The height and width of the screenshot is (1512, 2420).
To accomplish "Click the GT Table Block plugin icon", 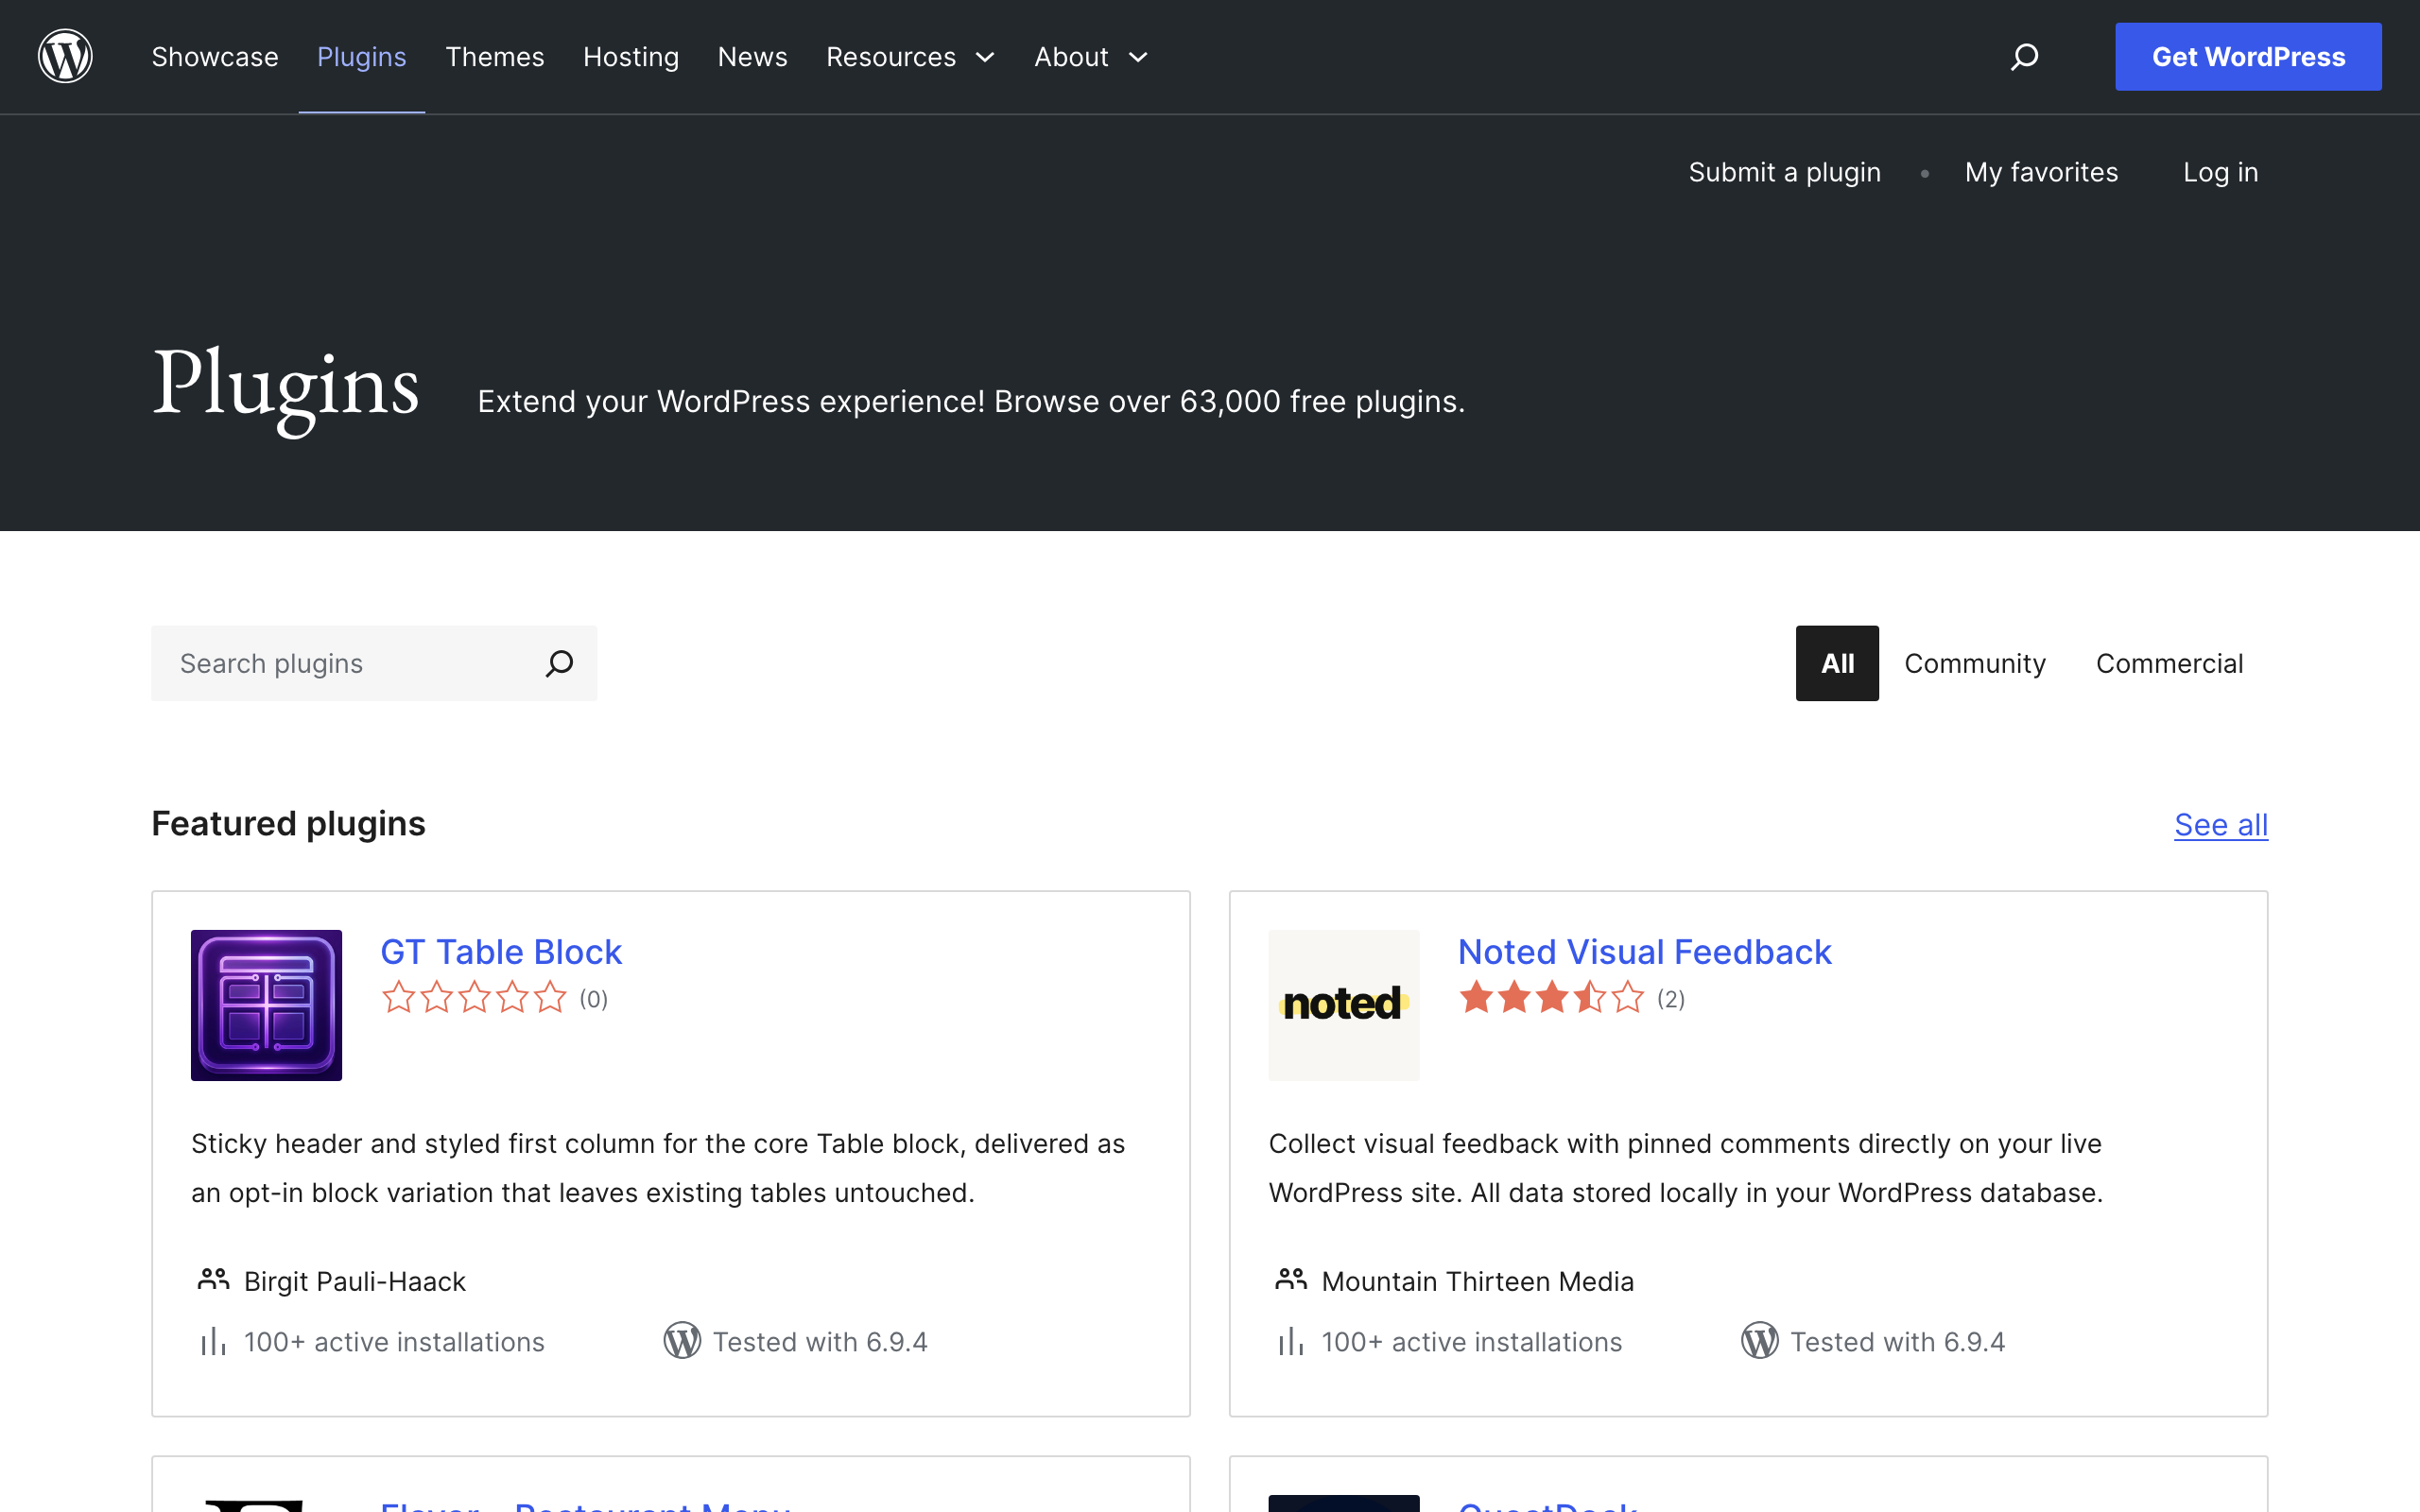I will click(x=266, y=1005).
